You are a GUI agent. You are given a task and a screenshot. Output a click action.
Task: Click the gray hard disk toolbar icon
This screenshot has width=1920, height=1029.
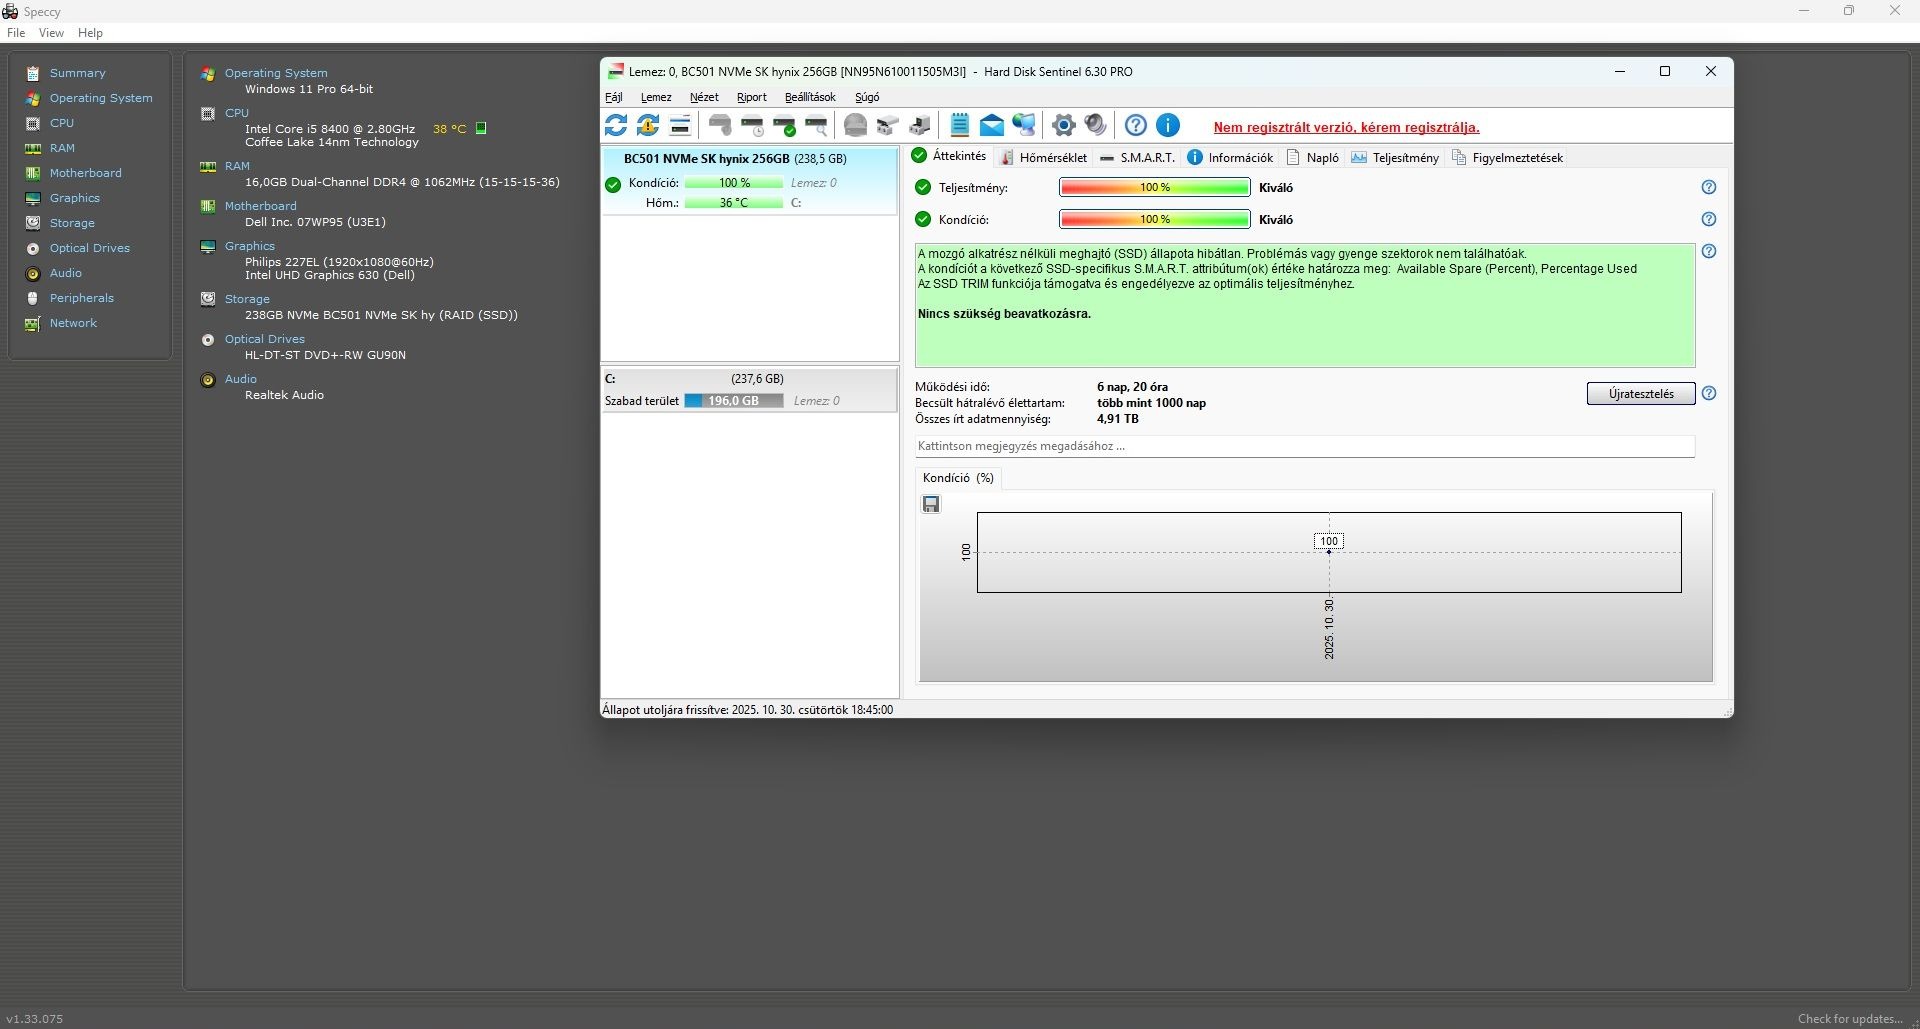(720, 125)
